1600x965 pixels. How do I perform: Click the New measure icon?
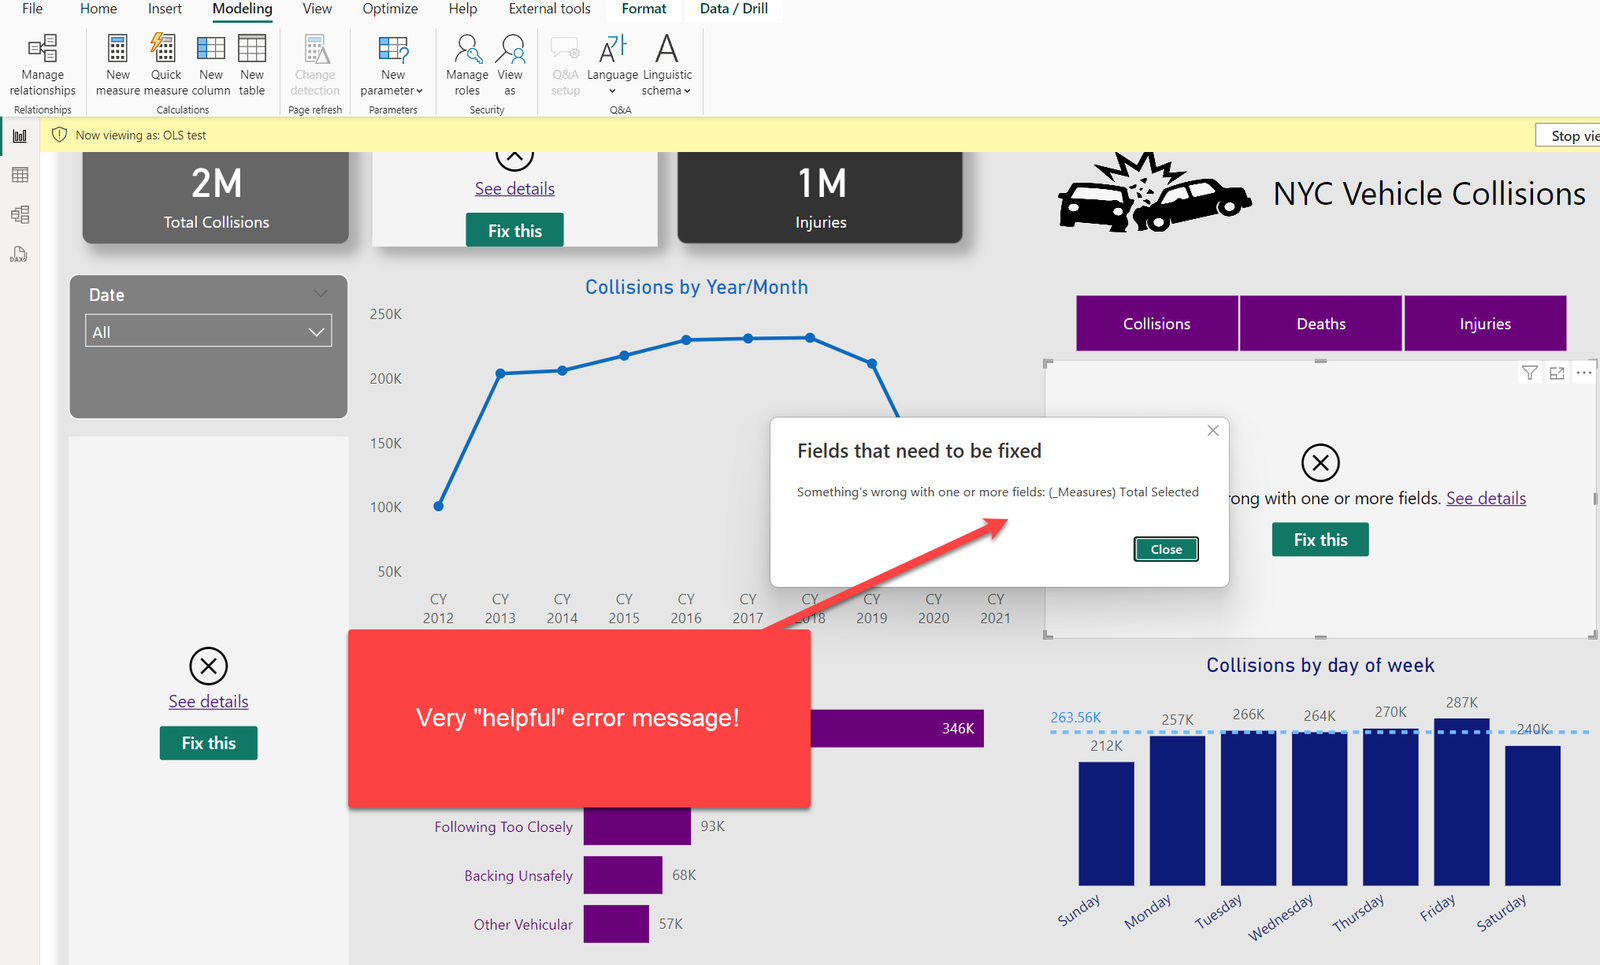[x=117, y=65]
